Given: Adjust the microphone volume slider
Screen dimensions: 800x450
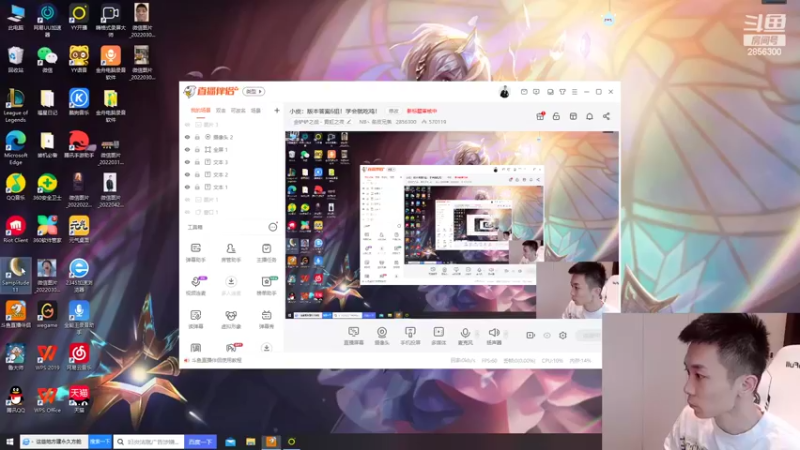Looking at the screenshot, I should tap(478, 335).
